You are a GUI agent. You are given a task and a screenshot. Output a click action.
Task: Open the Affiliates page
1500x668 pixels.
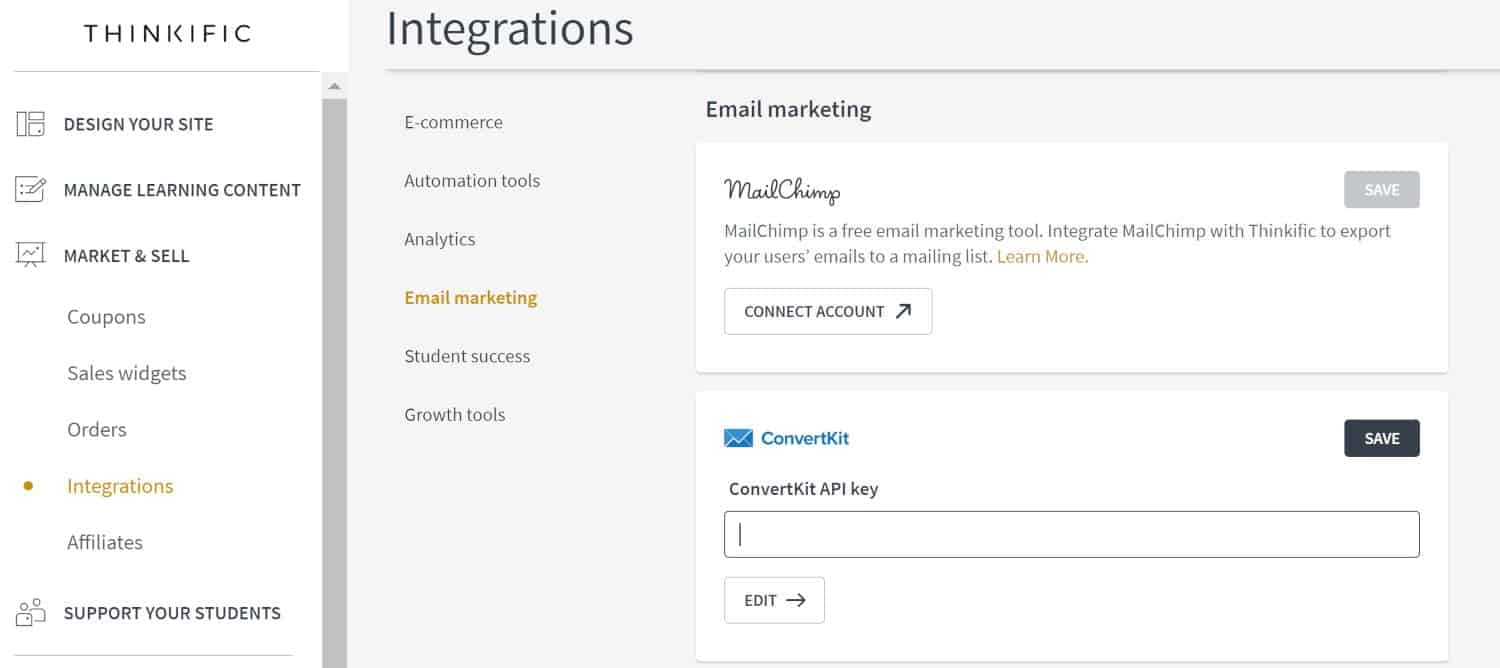pyautogui.click(x=105, y=542)
